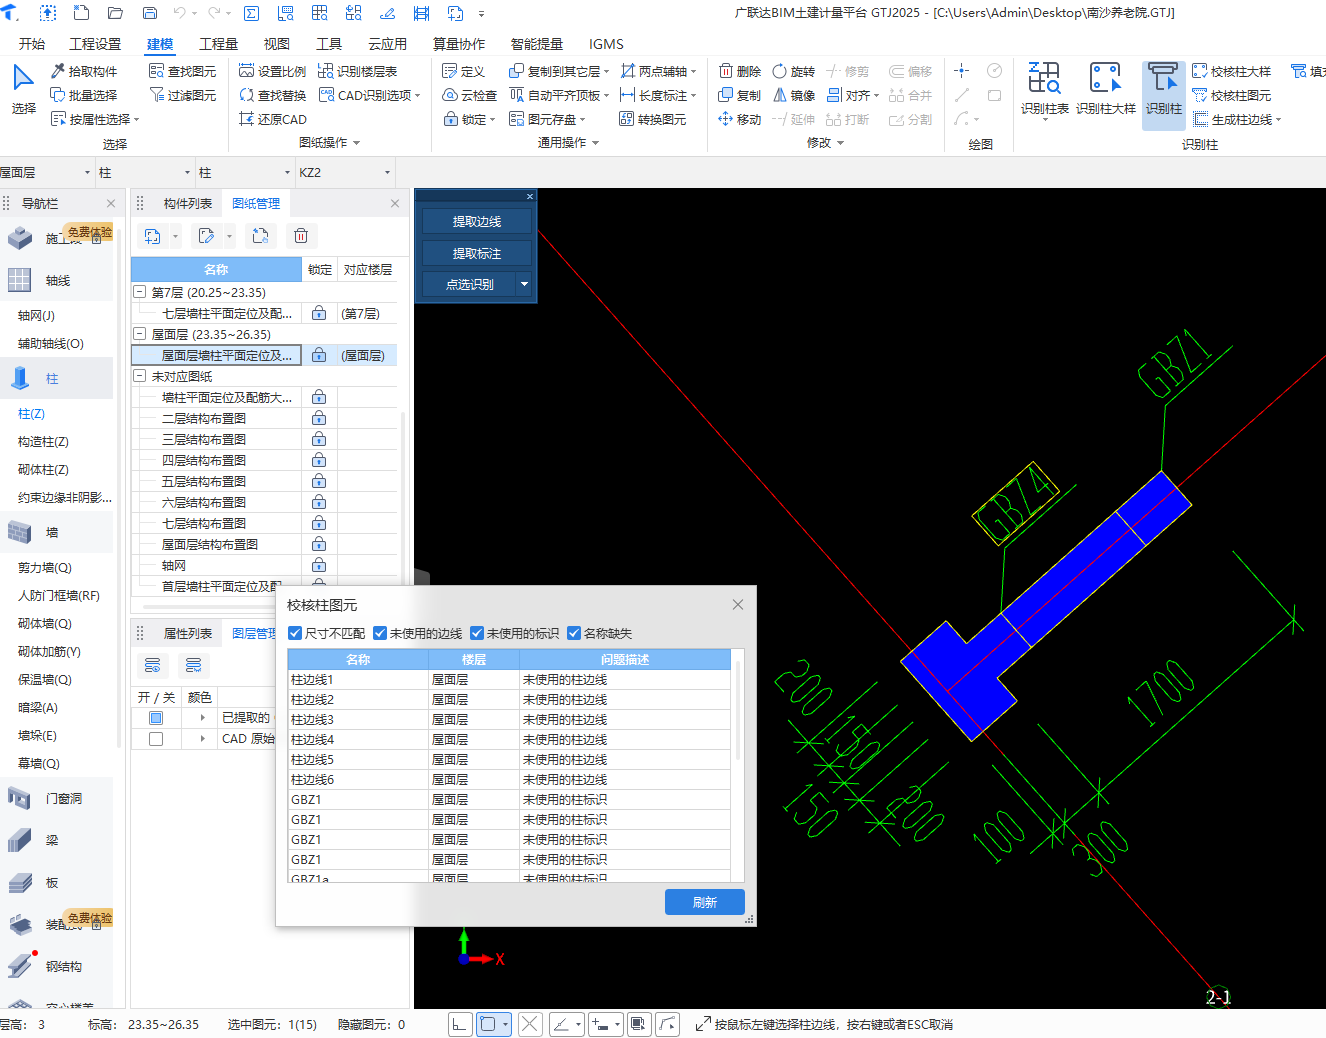Click the 提取标注 button
The image size is (1326, 1038).
(477, 253)
